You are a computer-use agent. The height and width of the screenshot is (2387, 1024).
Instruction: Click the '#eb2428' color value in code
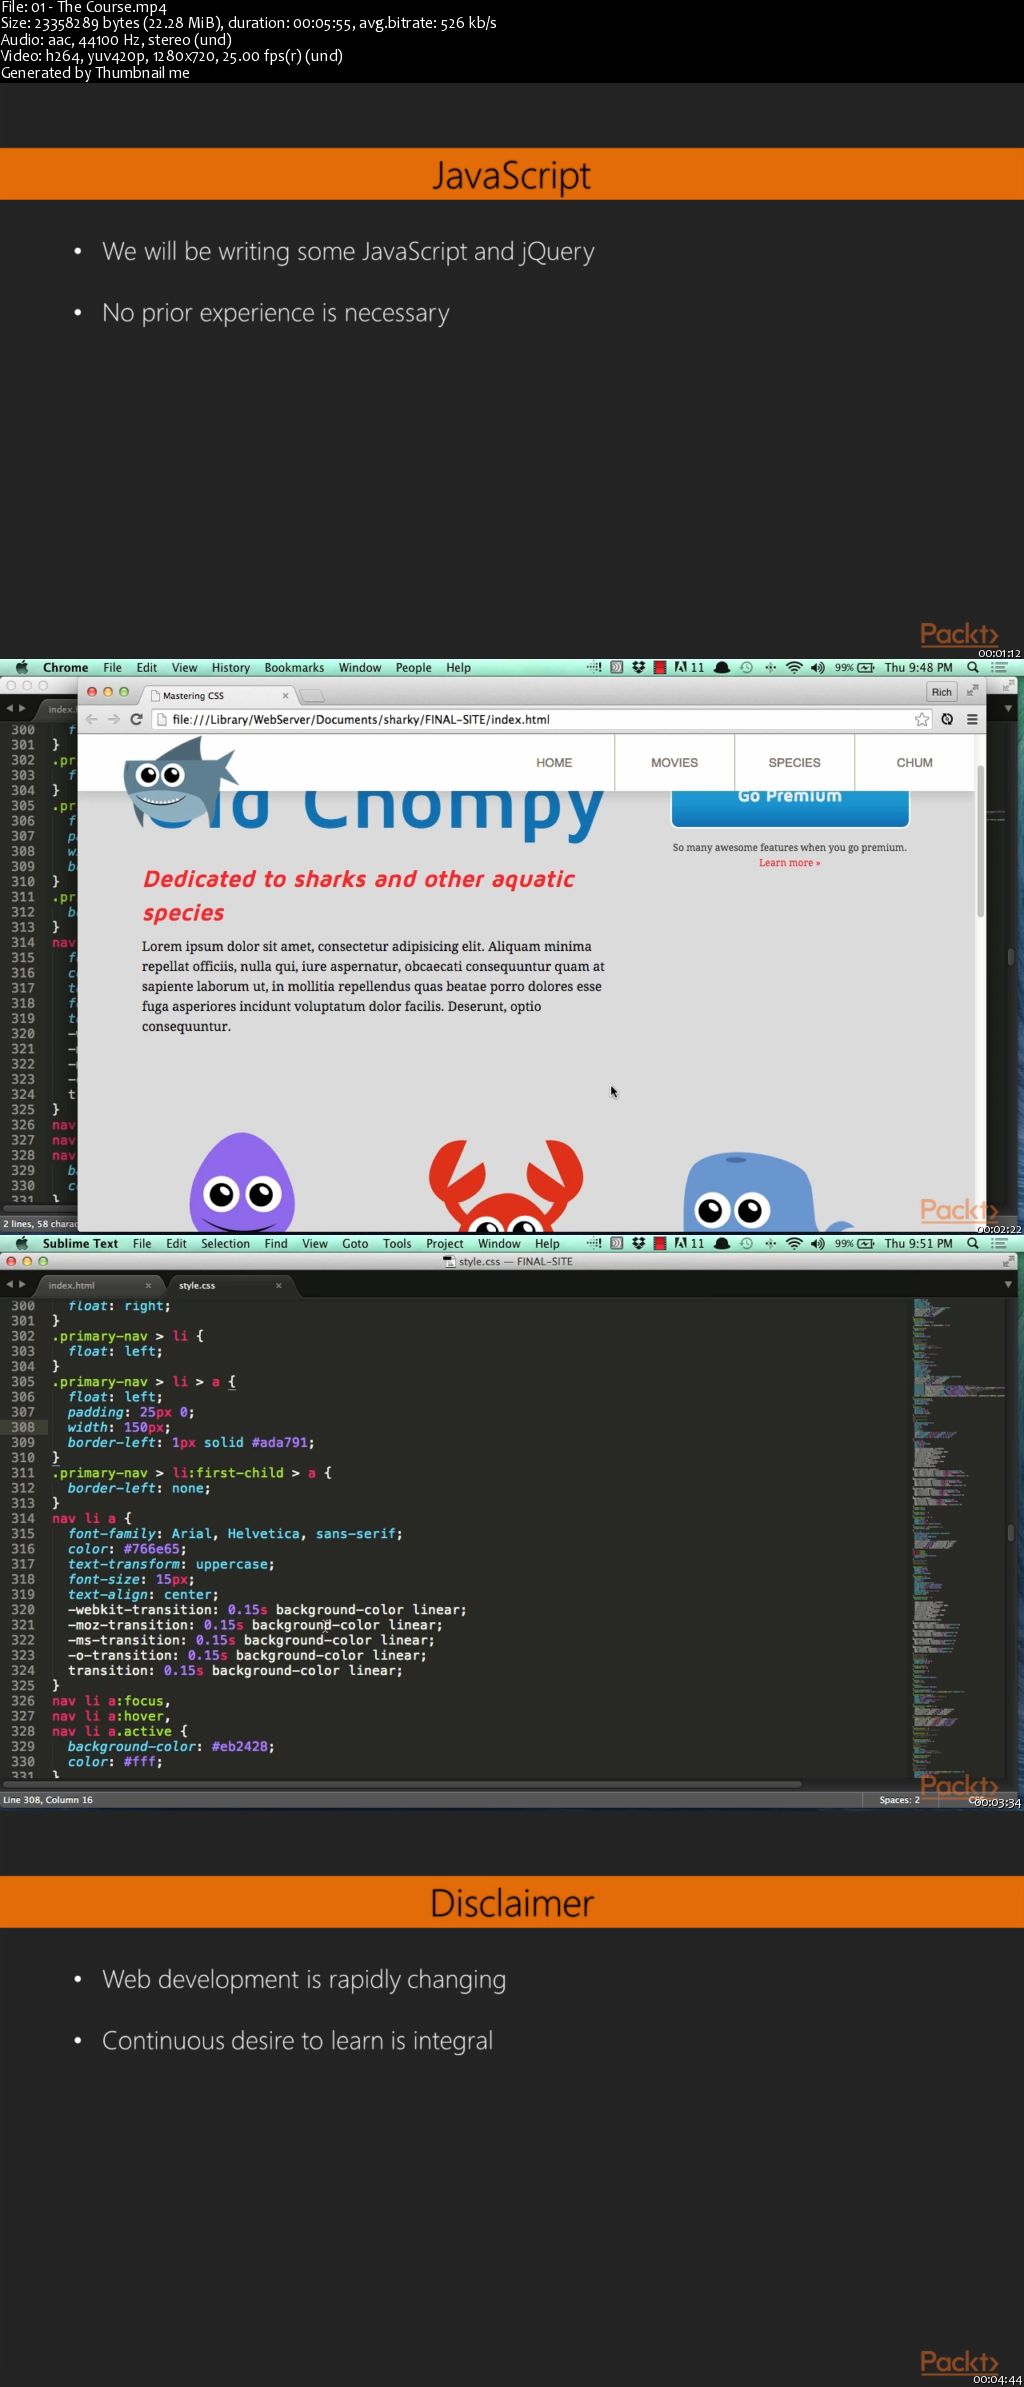click(242, 1746)
